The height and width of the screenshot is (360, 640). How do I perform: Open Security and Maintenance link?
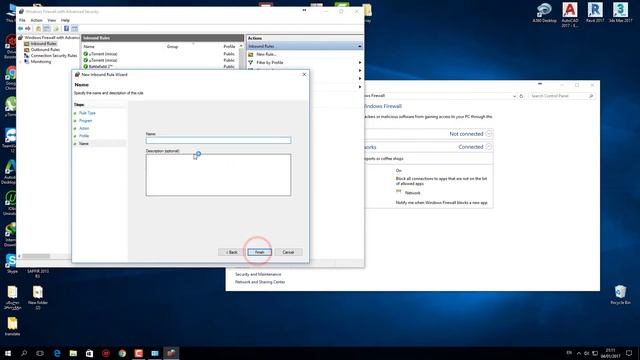[258, 274]
